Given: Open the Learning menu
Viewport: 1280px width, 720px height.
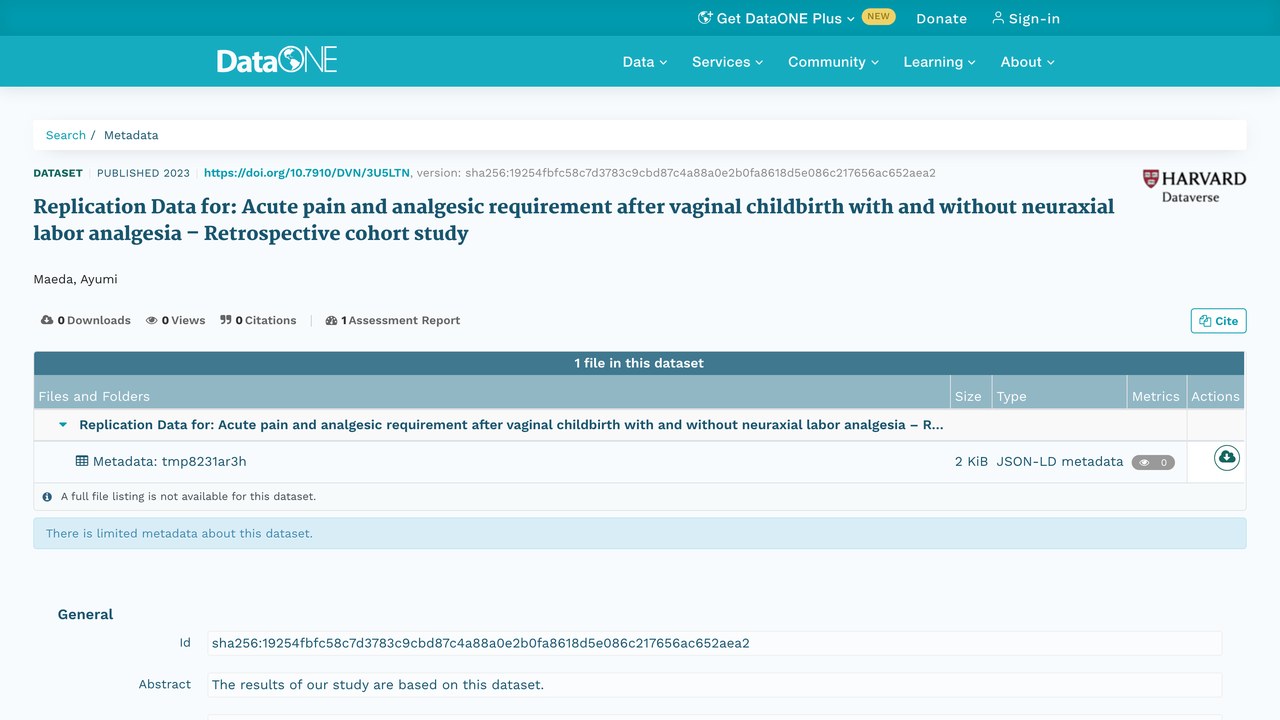Looking at the screenshot, I should click(940, 62).
